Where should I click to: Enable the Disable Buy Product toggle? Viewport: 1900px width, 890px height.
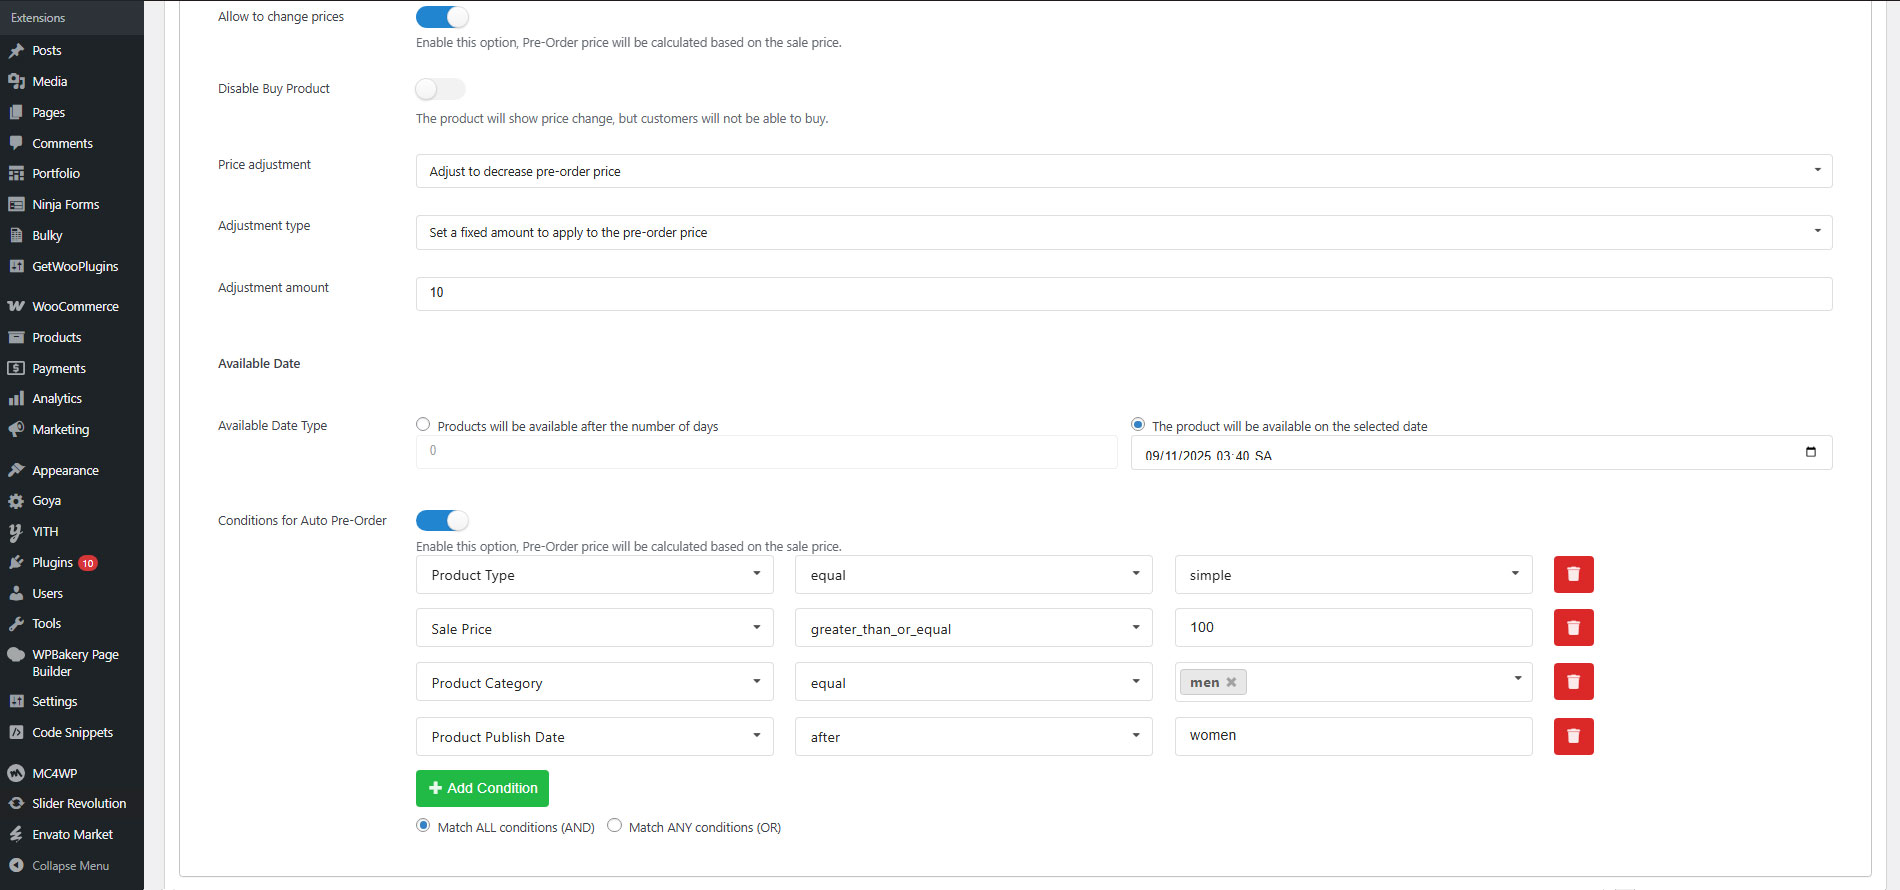click(x=441, y=89)
